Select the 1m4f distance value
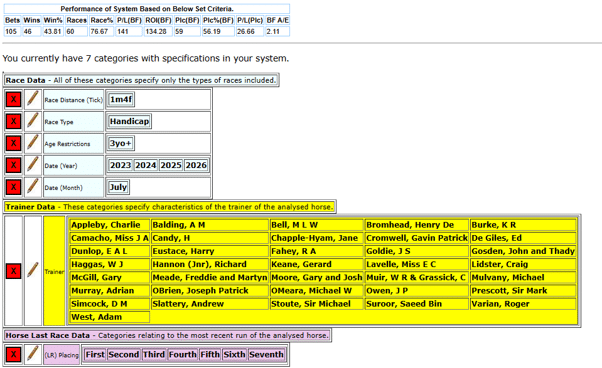Viewport: 602px width, 368px height. tap(121, 100)
